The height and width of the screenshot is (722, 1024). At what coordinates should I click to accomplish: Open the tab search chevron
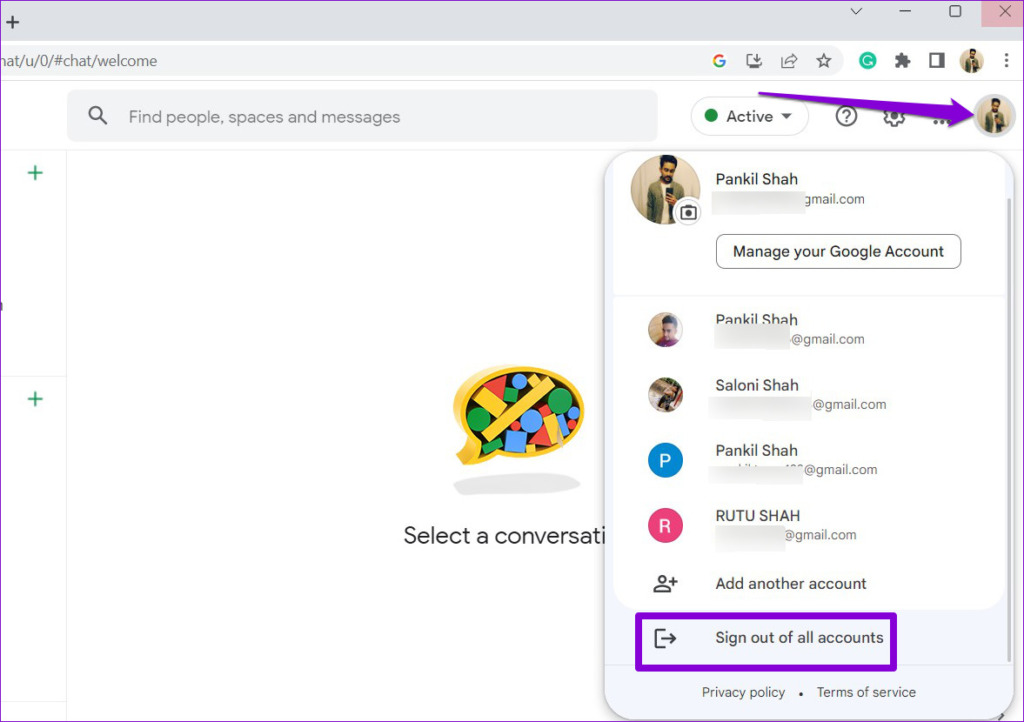(855, 11)
